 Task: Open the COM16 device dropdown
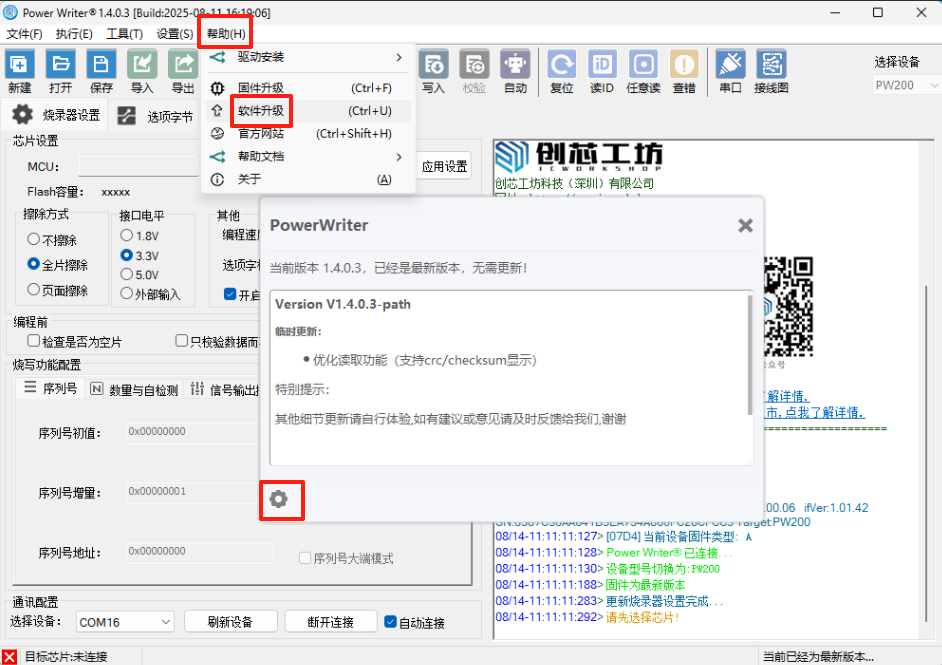pos(125,622)
